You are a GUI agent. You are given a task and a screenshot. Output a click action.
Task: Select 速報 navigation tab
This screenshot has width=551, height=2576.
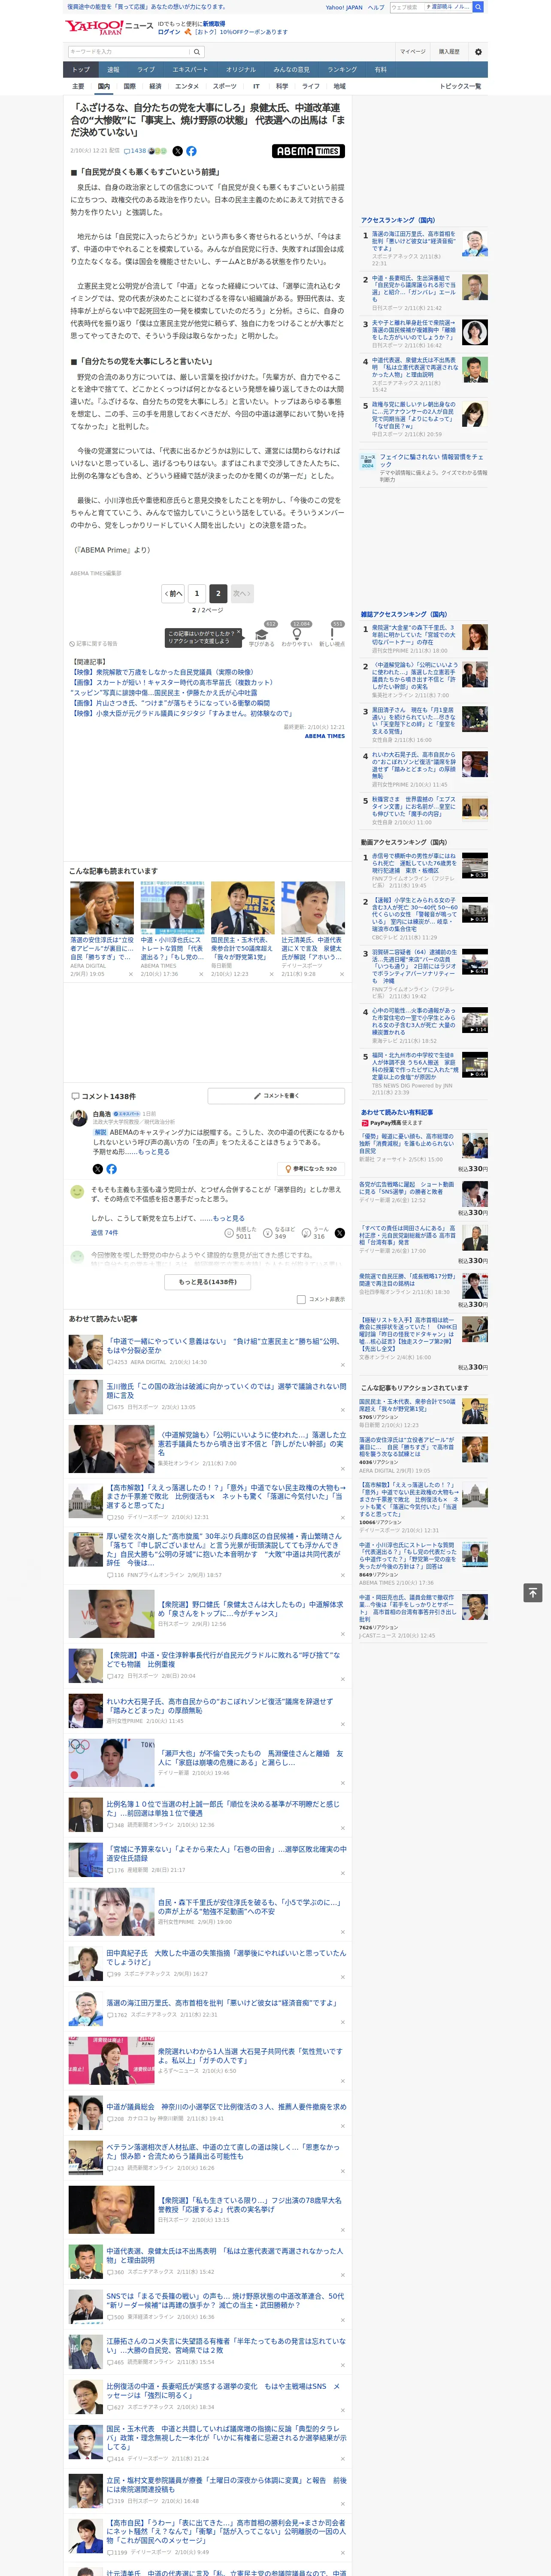pos(113,70)
